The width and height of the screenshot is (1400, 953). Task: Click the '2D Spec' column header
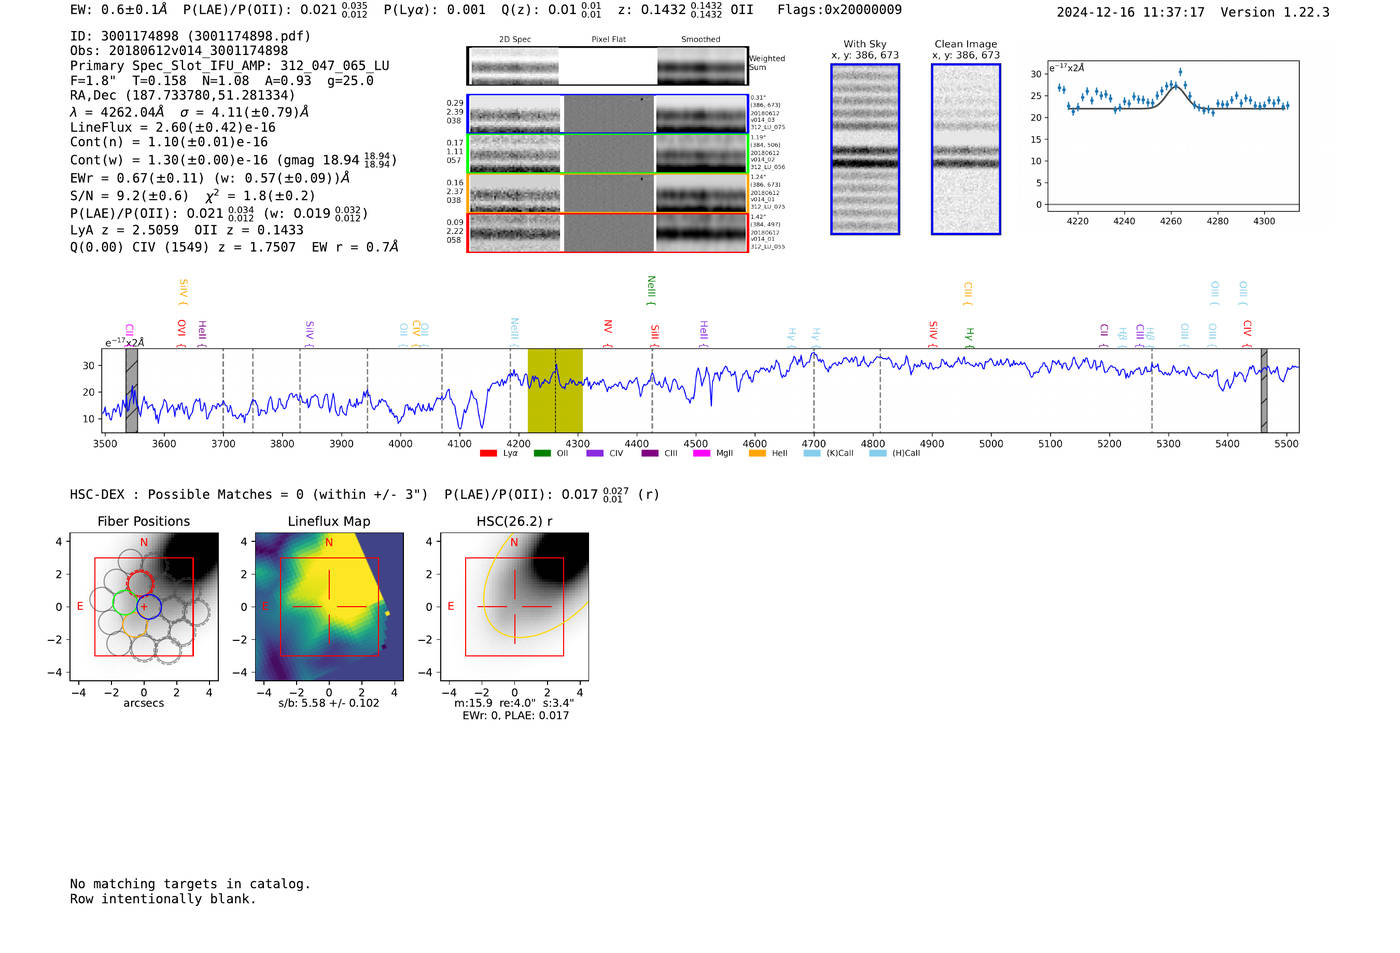(515, 40)
